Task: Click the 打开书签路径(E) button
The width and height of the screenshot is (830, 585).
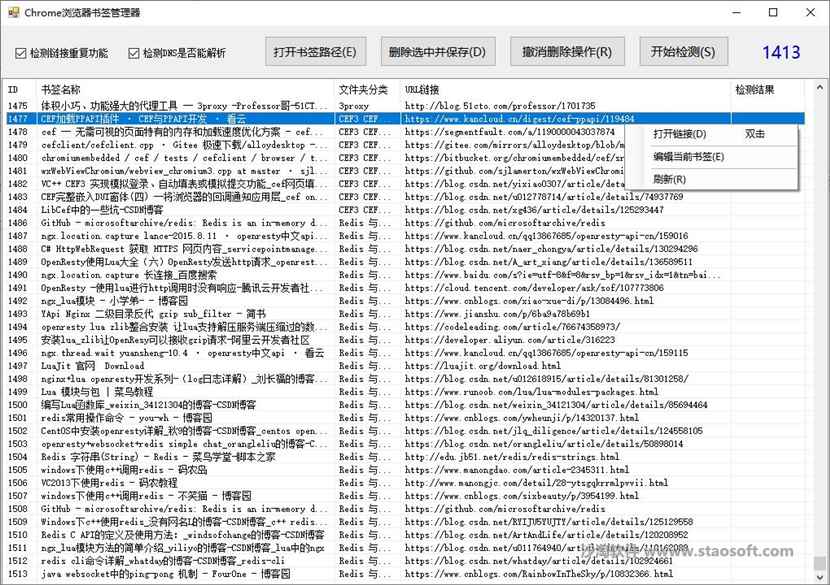Action: (x=315, y=52)
